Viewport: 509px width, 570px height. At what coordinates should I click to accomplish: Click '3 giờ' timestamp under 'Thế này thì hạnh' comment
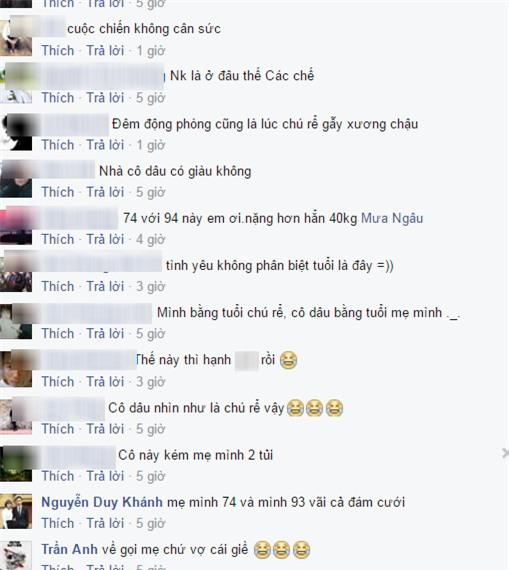click(x=151, y=382)
